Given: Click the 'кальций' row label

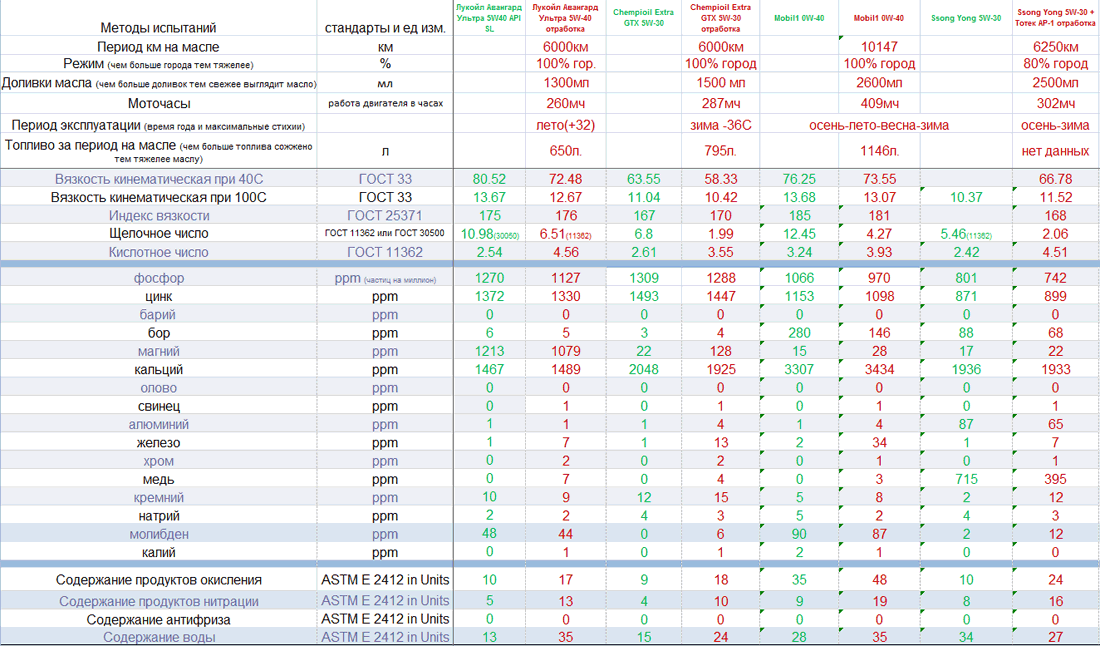Looking at the screenshot, I should (x=159, y=370).
